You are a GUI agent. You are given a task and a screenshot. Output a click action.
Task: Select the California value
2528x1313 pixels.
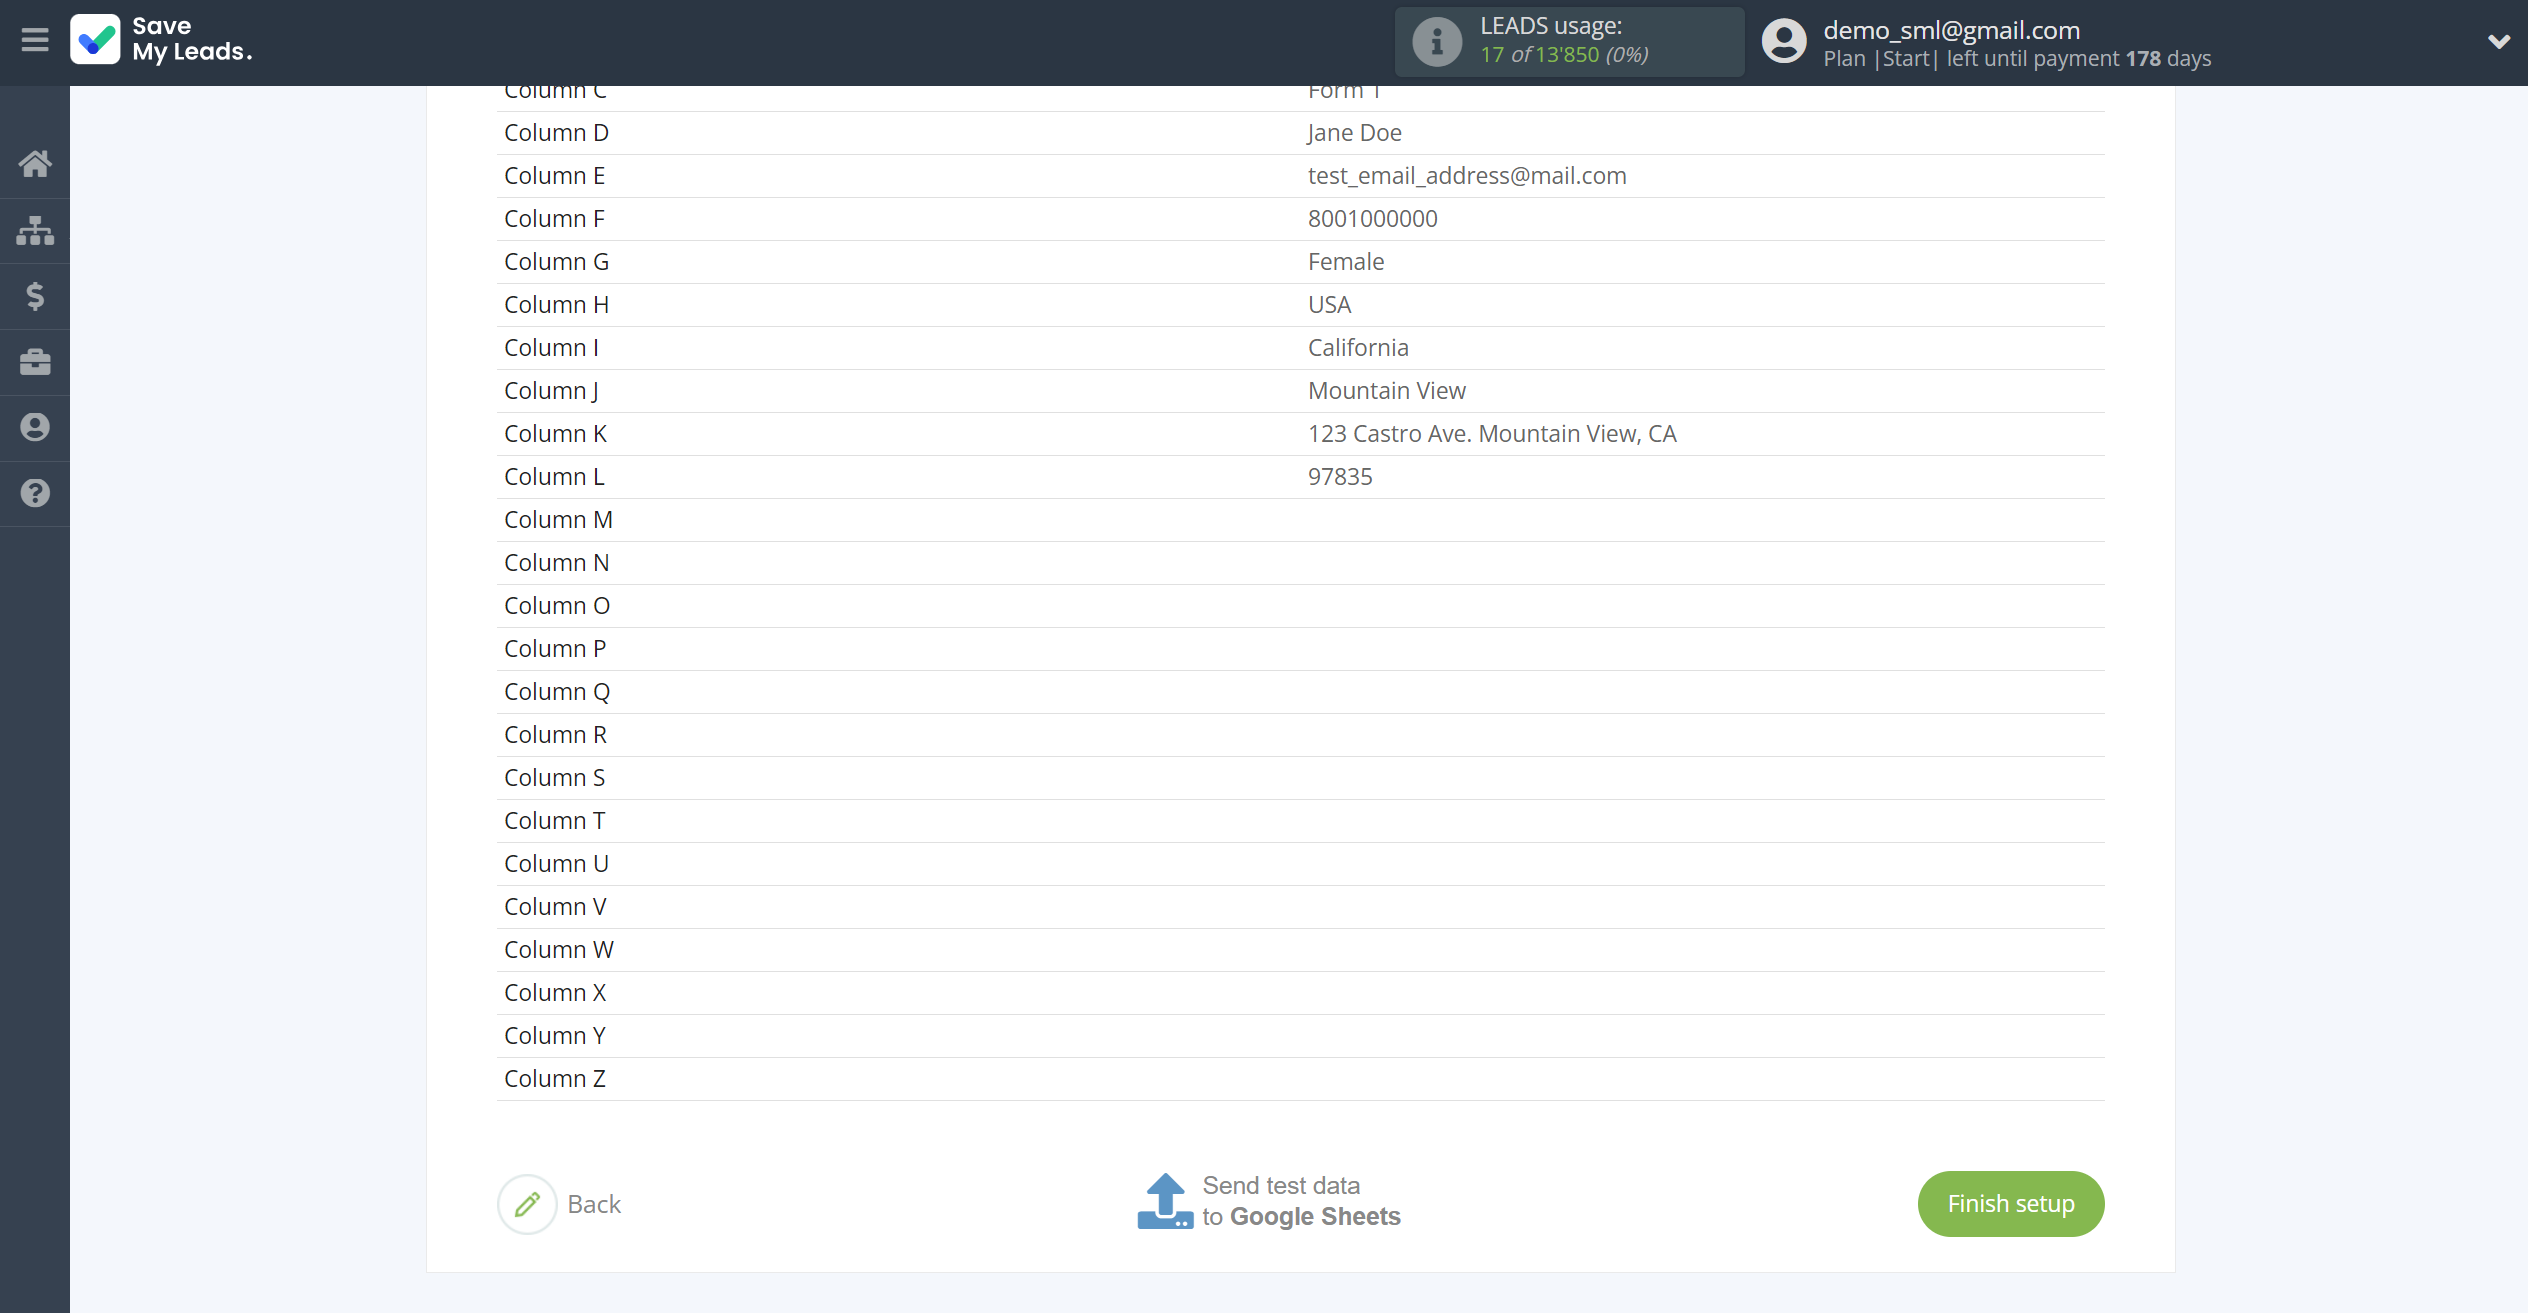pos(1358,348)
